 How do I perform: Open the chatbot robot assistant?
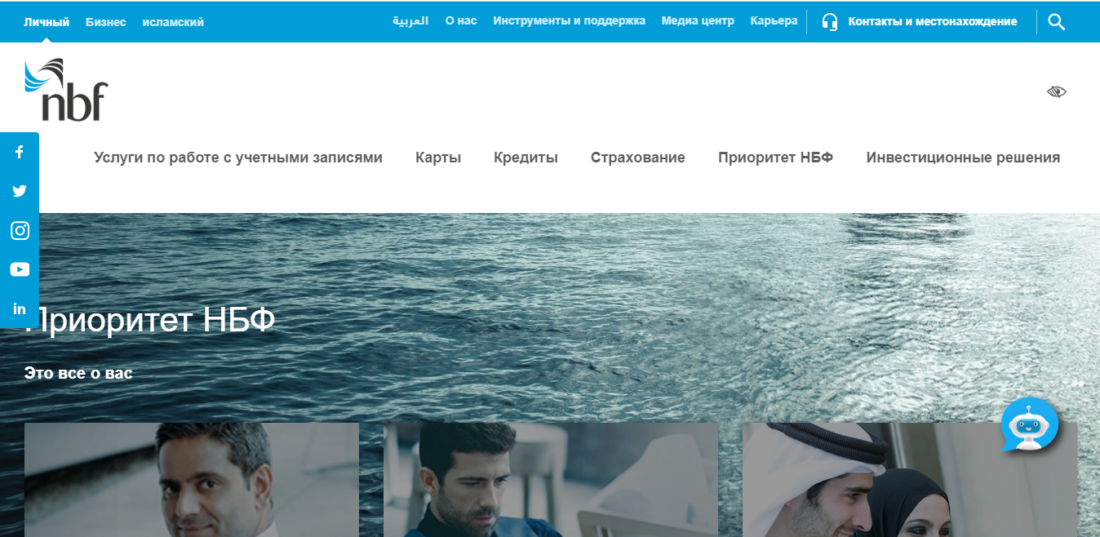(1029, 424)
